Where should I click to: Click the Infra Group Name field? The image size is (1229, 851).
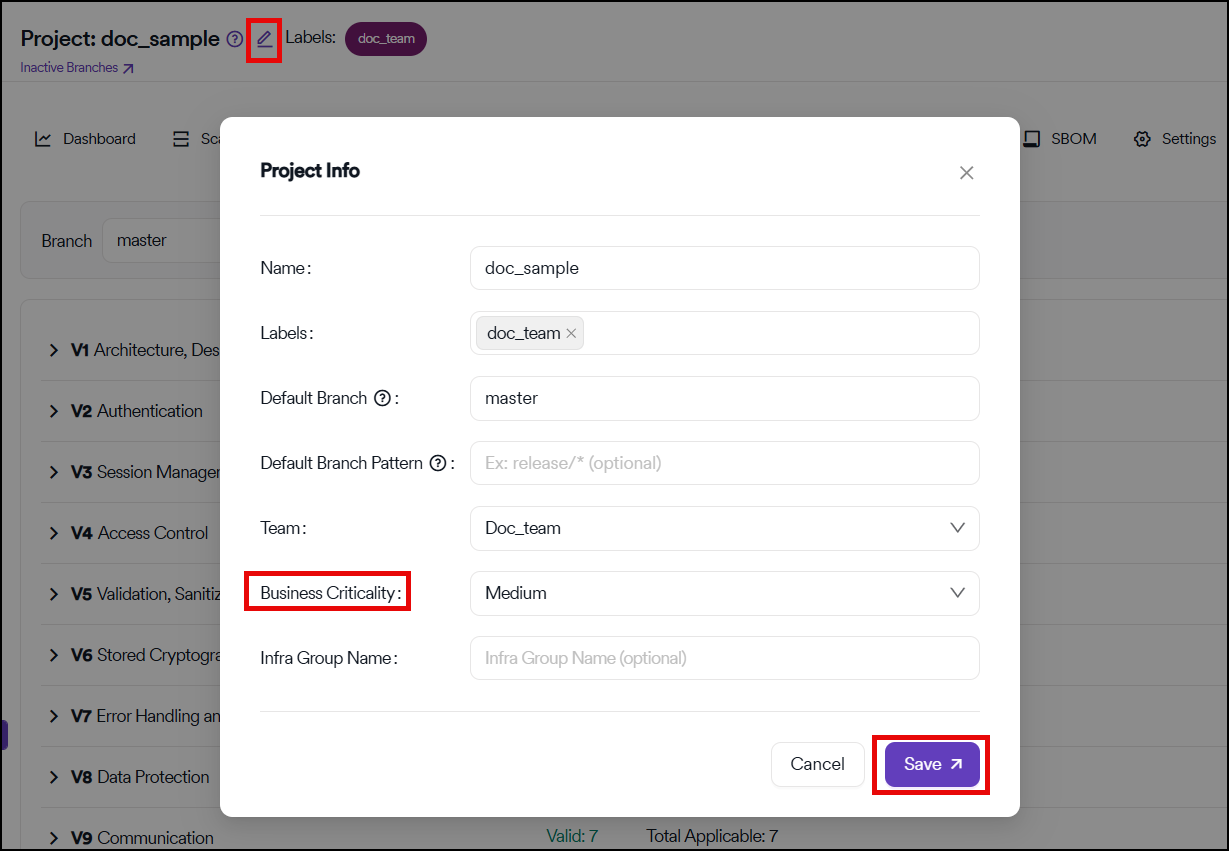pyautogui.click(x=724, y=658)
